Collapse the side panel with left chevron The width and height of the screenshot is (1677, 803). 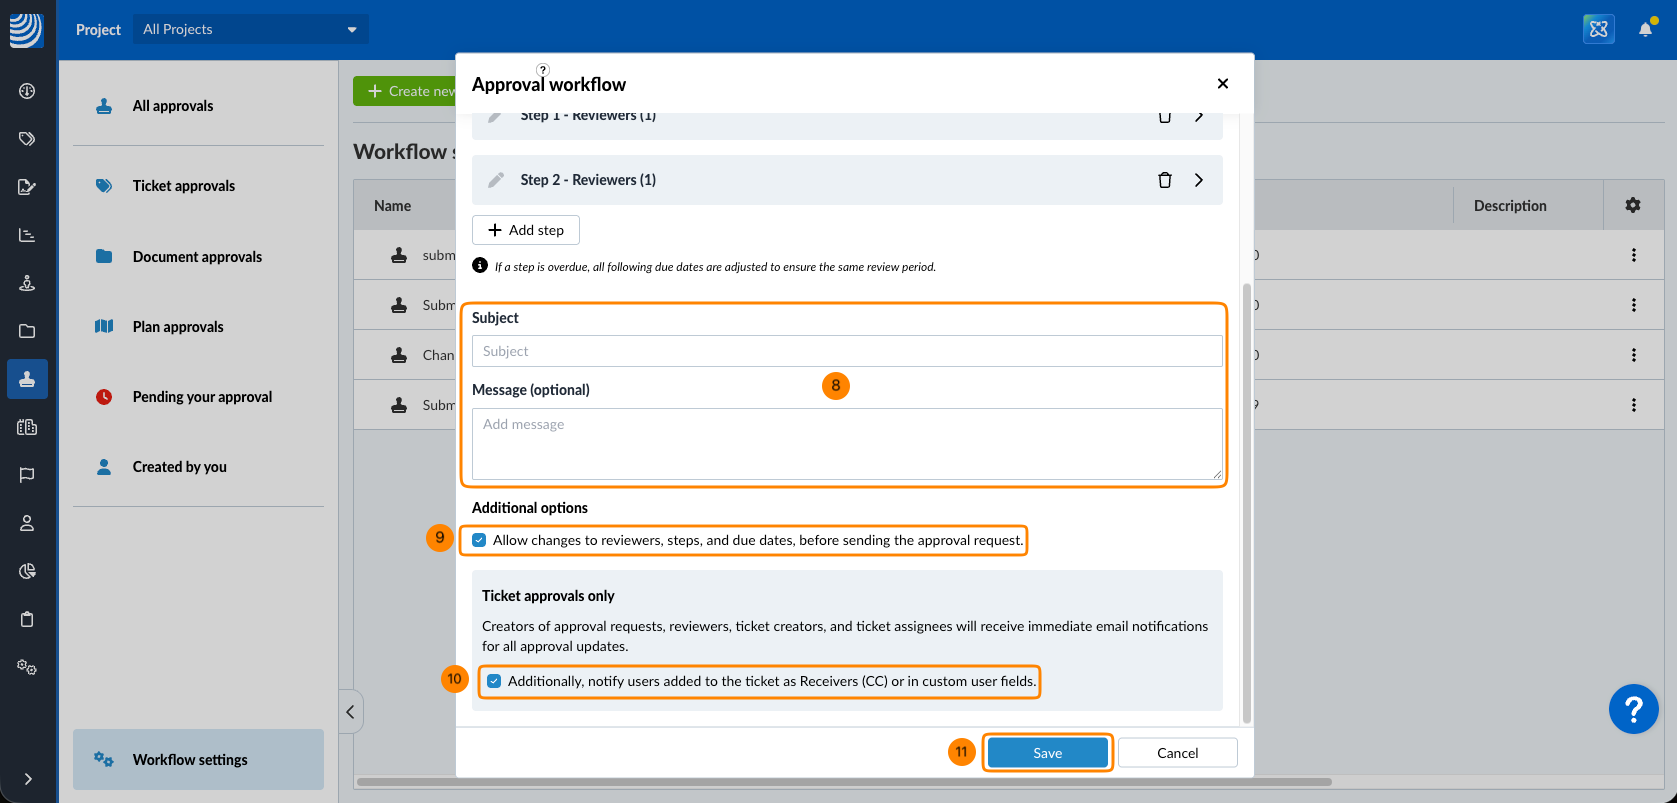[x=350, y=712]
